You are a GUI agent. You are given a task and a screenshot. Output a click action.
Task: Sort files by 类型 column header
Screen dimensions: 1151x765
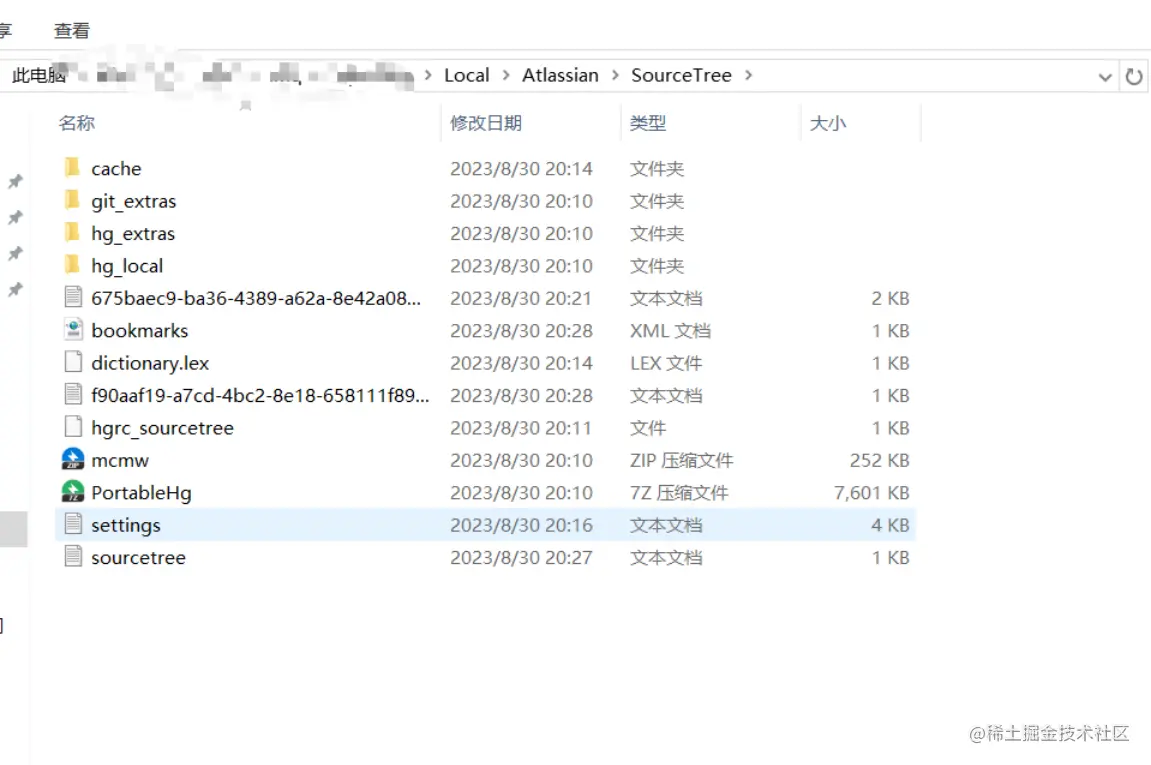click(x=647, y=123)
